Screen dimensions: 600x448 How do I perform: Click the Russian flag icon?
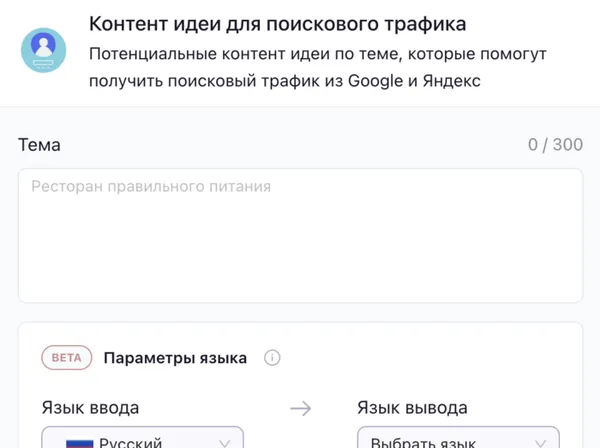point(80,442)
